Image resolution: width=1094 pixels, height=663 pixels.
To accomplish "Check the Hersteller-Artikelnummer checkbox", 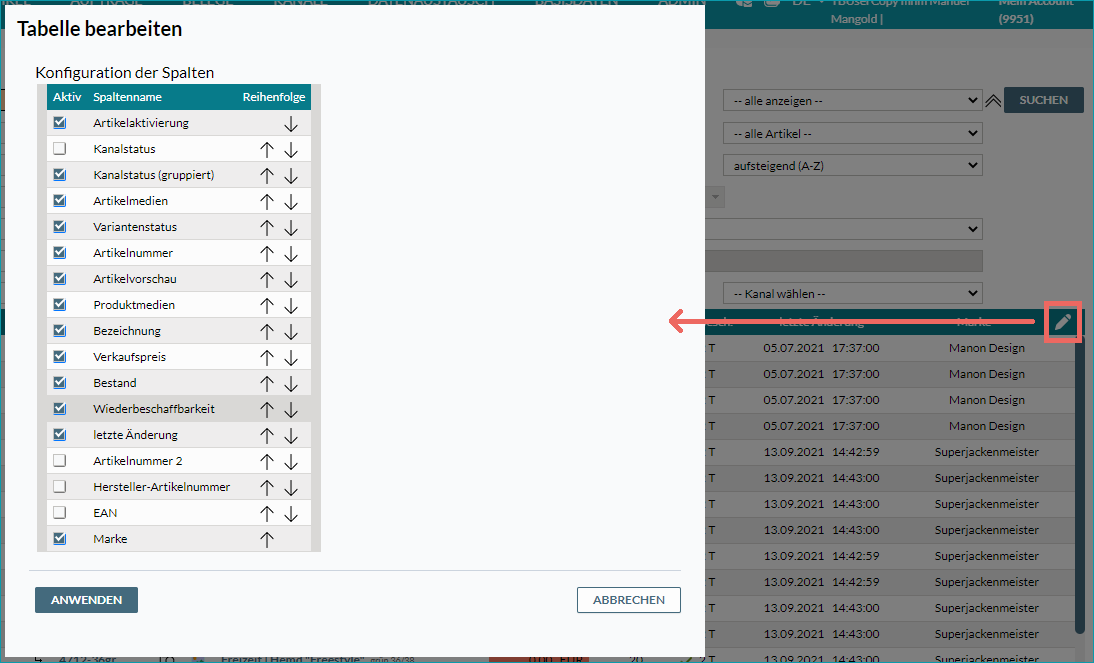I will point(60,486).
